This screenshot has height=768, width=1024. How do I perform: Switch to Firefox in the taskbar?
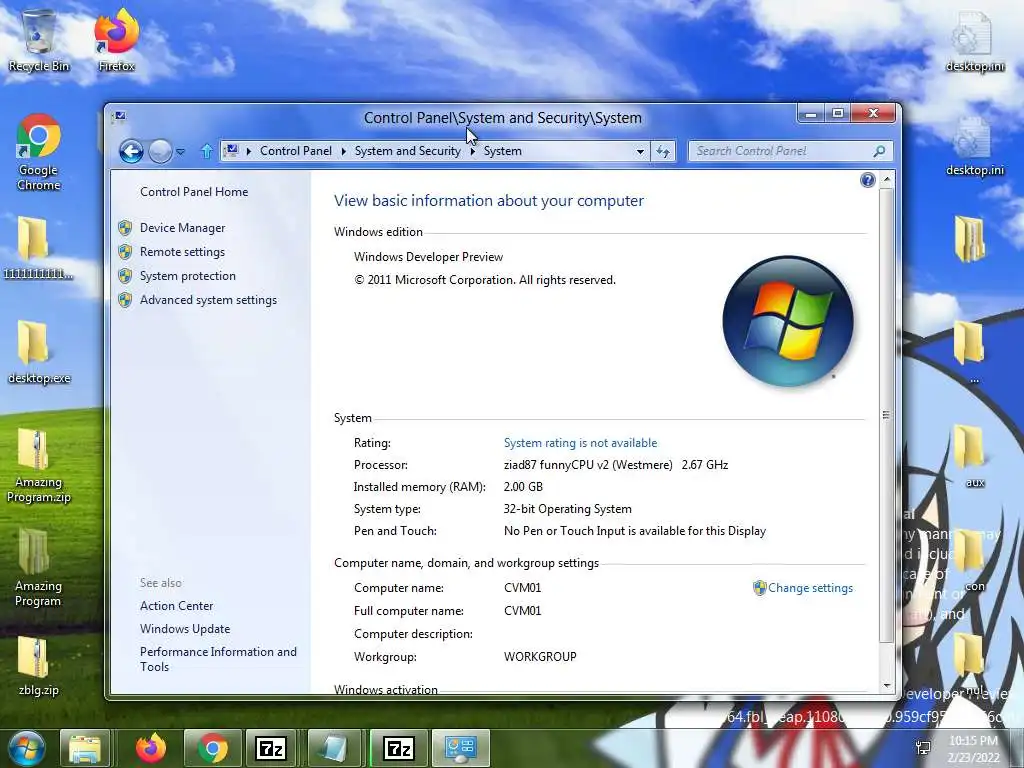tap(151, 748)
